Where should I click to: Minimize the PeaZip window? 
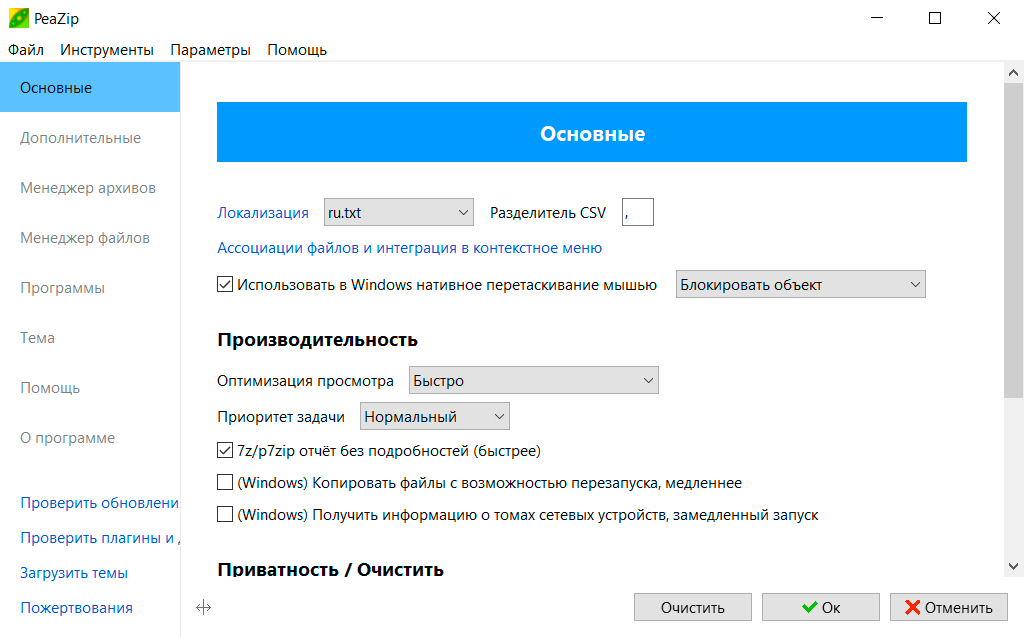click(877, 18)
